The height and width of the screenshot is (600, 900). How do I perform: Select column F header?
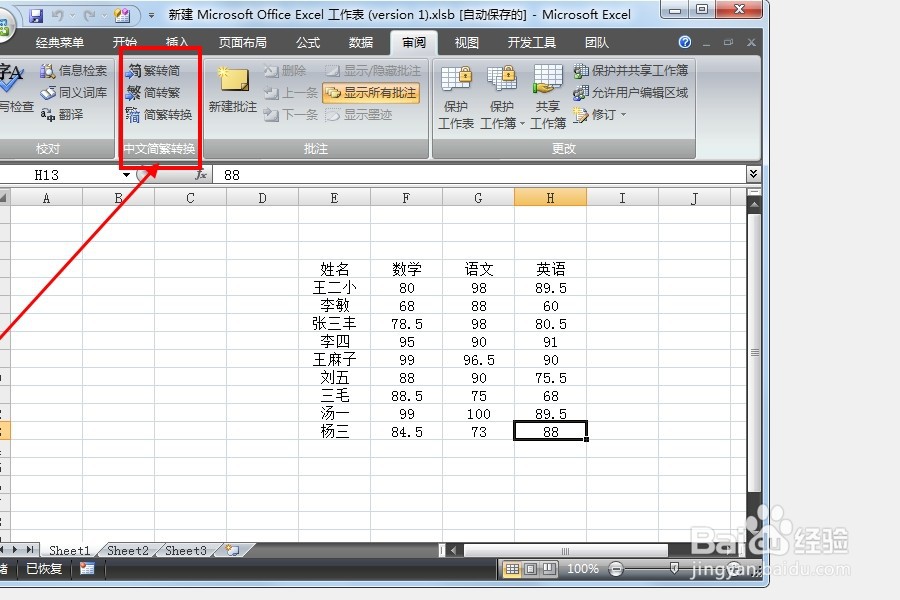[406, 198]
